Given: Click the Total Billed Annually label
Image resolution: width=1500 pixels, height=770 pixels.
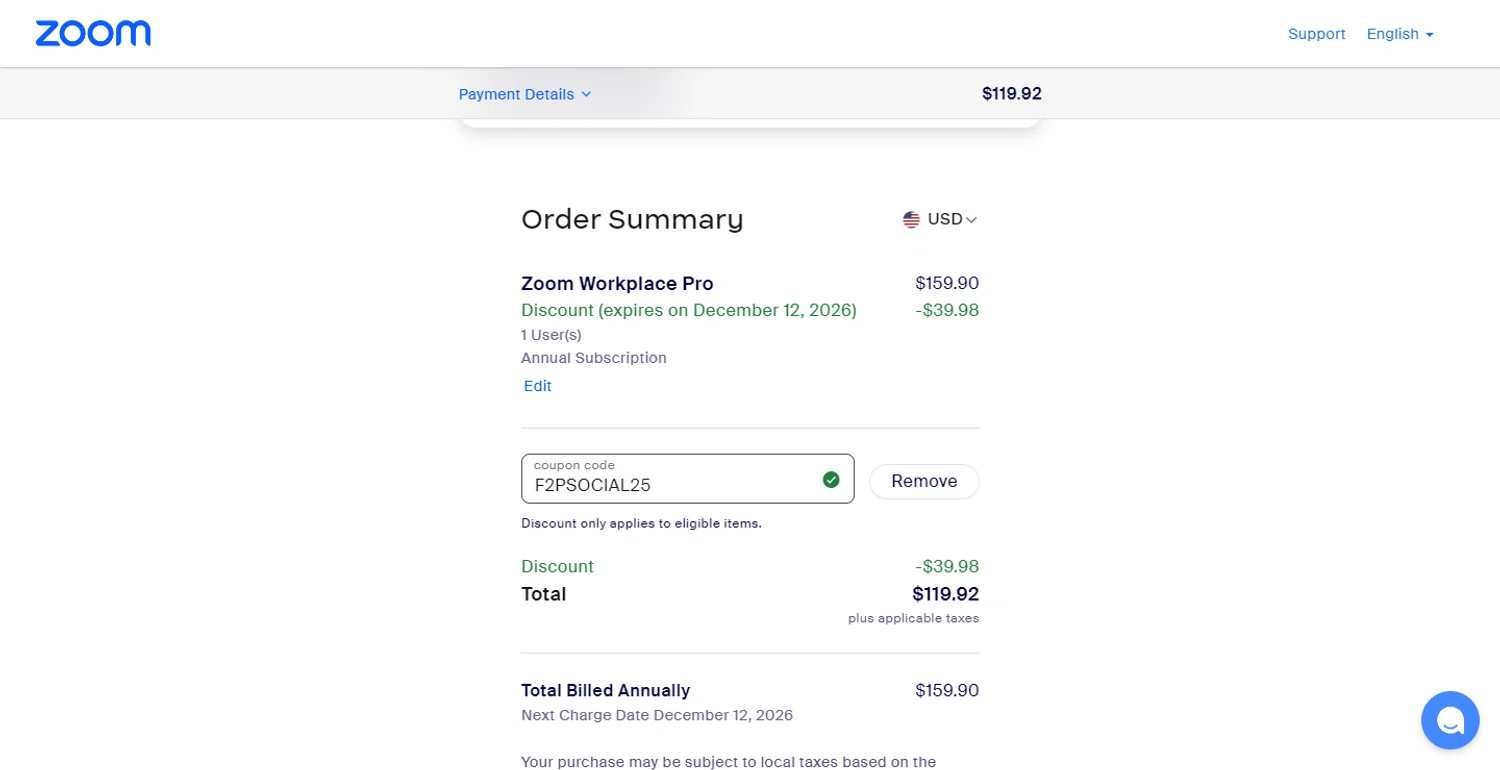Looking at the screenshot, I should point(605,690).
